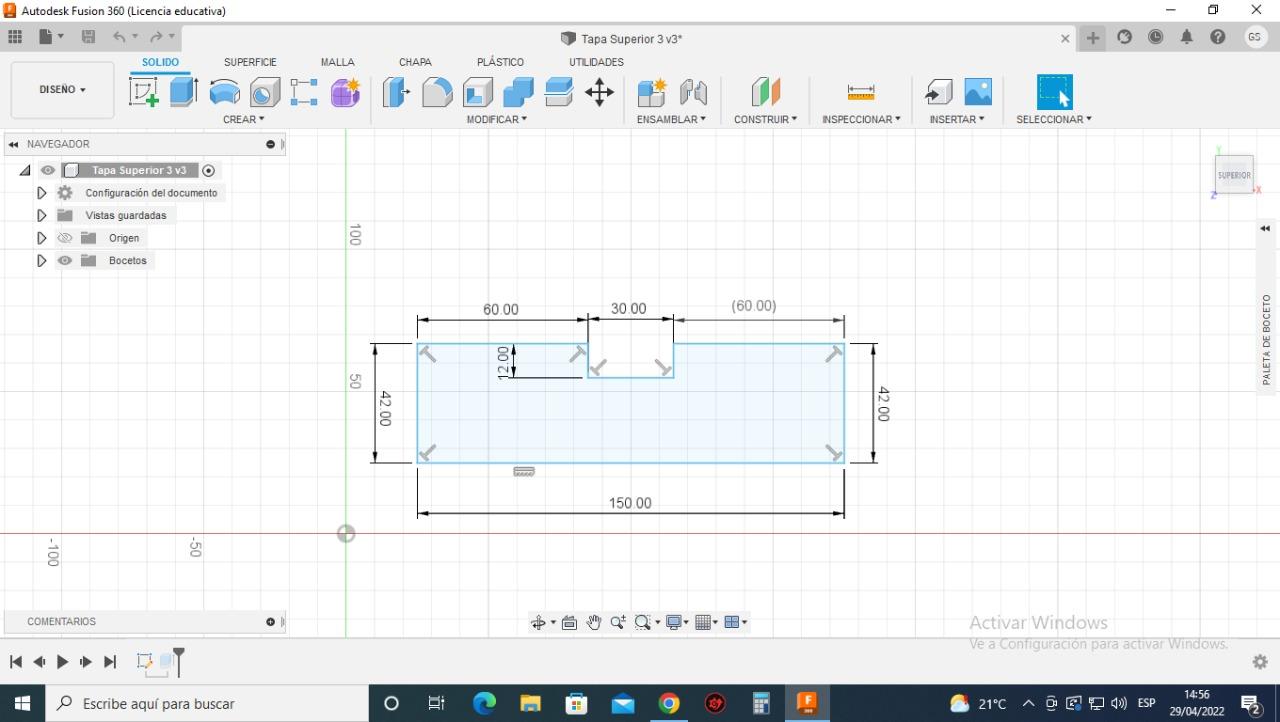Select the Move/Copy arrows icon
The width and height of the screenshot is (1280, 722).
[x=599, y=92]
